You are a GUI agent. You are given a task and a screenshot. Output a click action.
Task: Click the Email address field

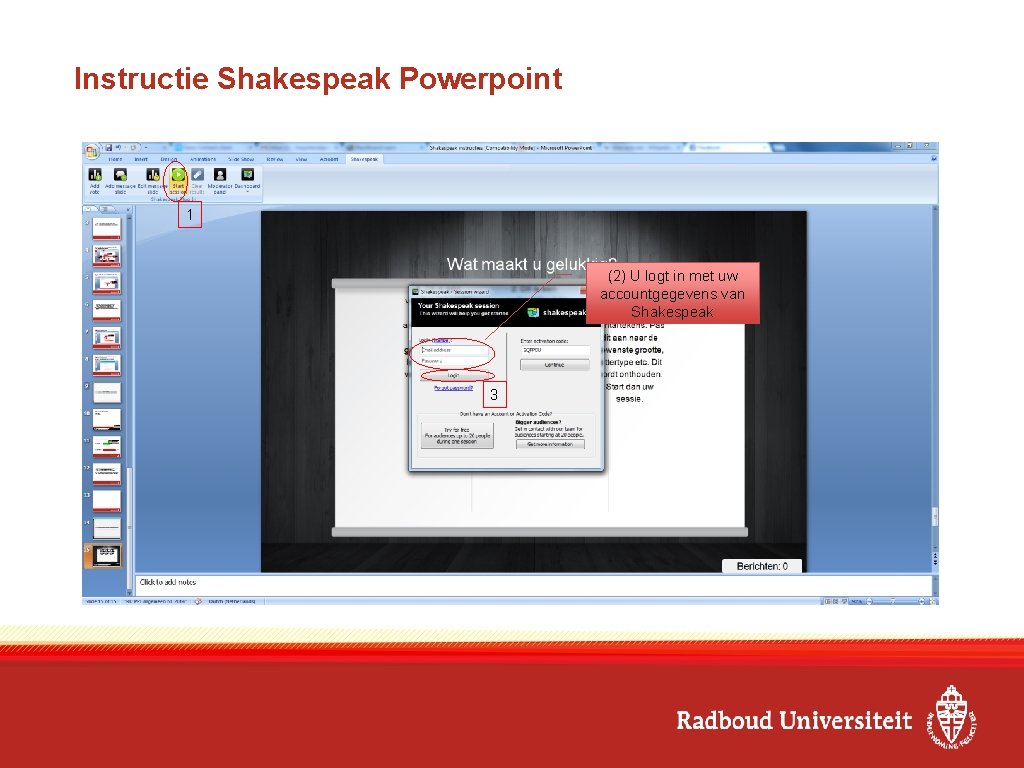point(455,350)
